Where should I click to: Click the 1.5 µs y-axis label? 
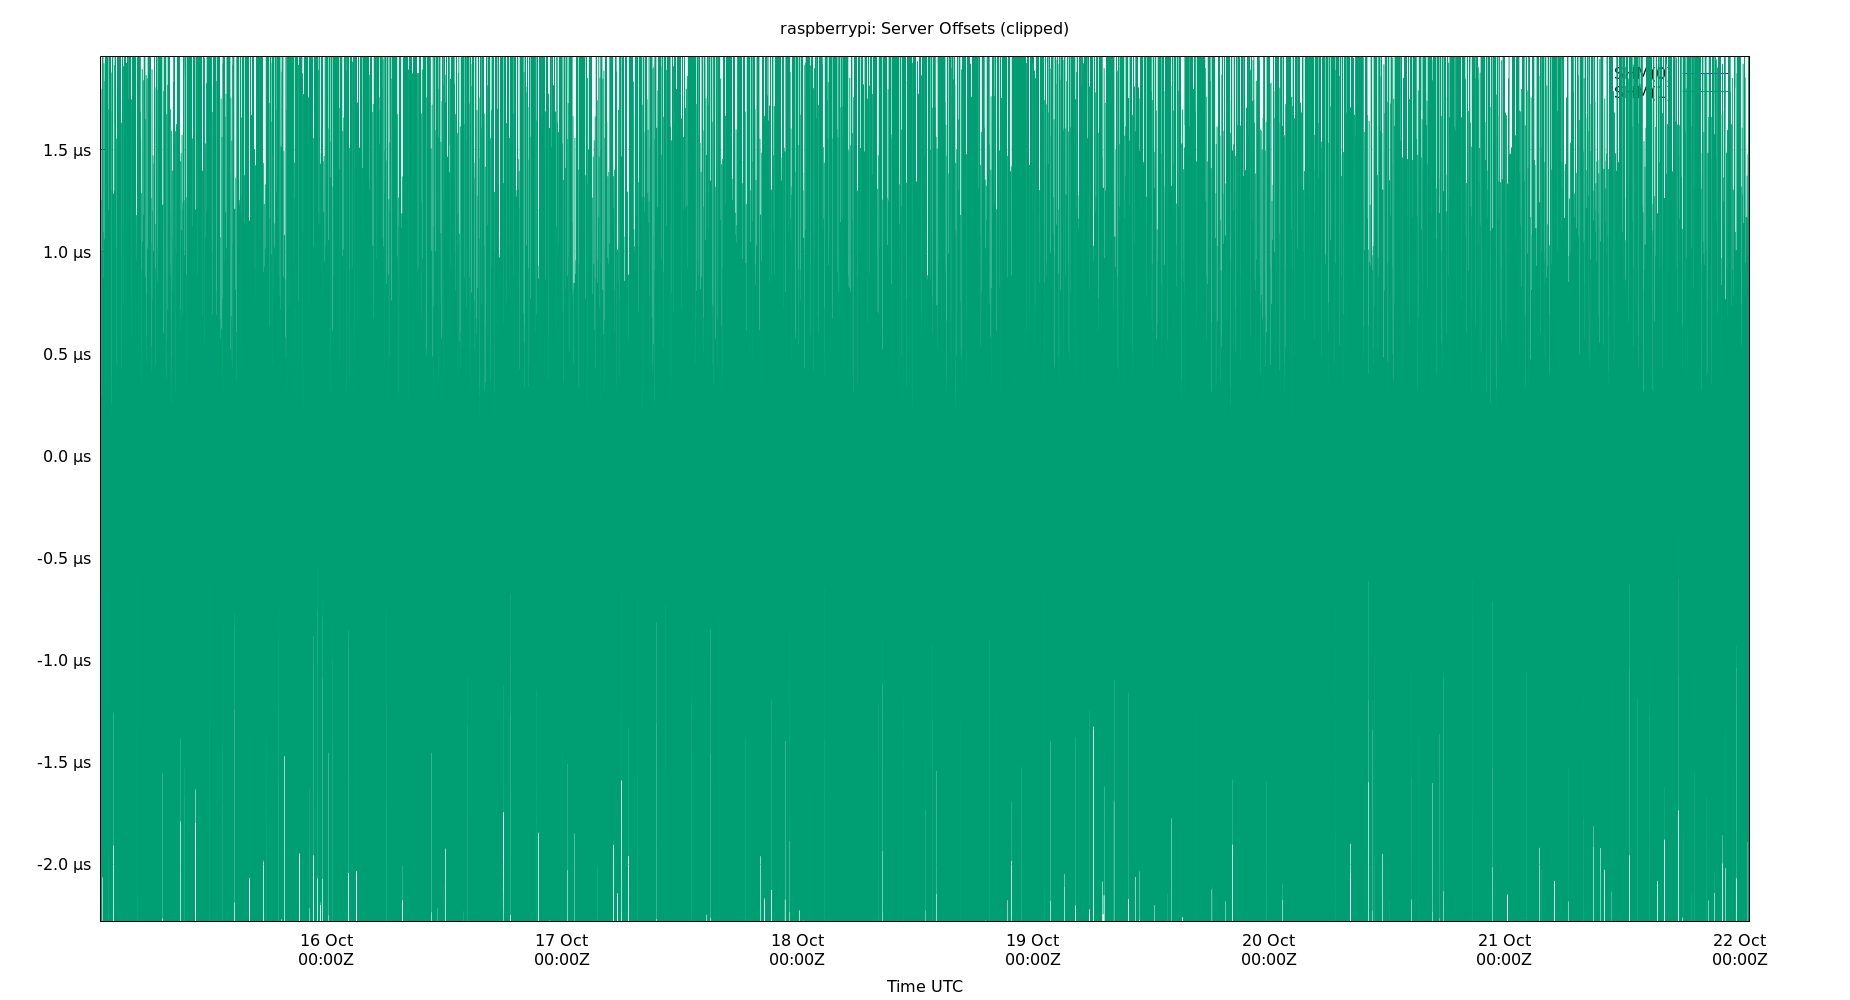pos(66,150)
